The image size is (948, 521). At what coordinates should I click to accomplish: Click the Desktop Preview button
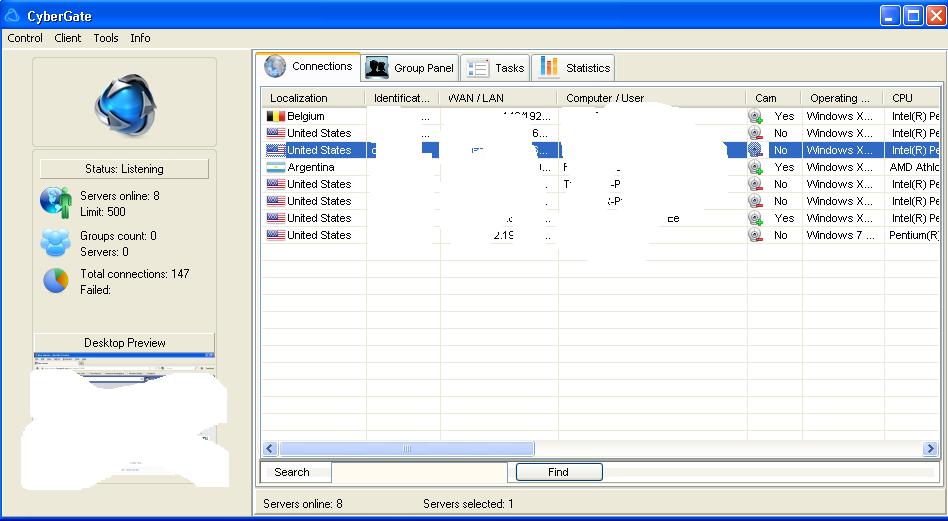(x=124, y=343)
